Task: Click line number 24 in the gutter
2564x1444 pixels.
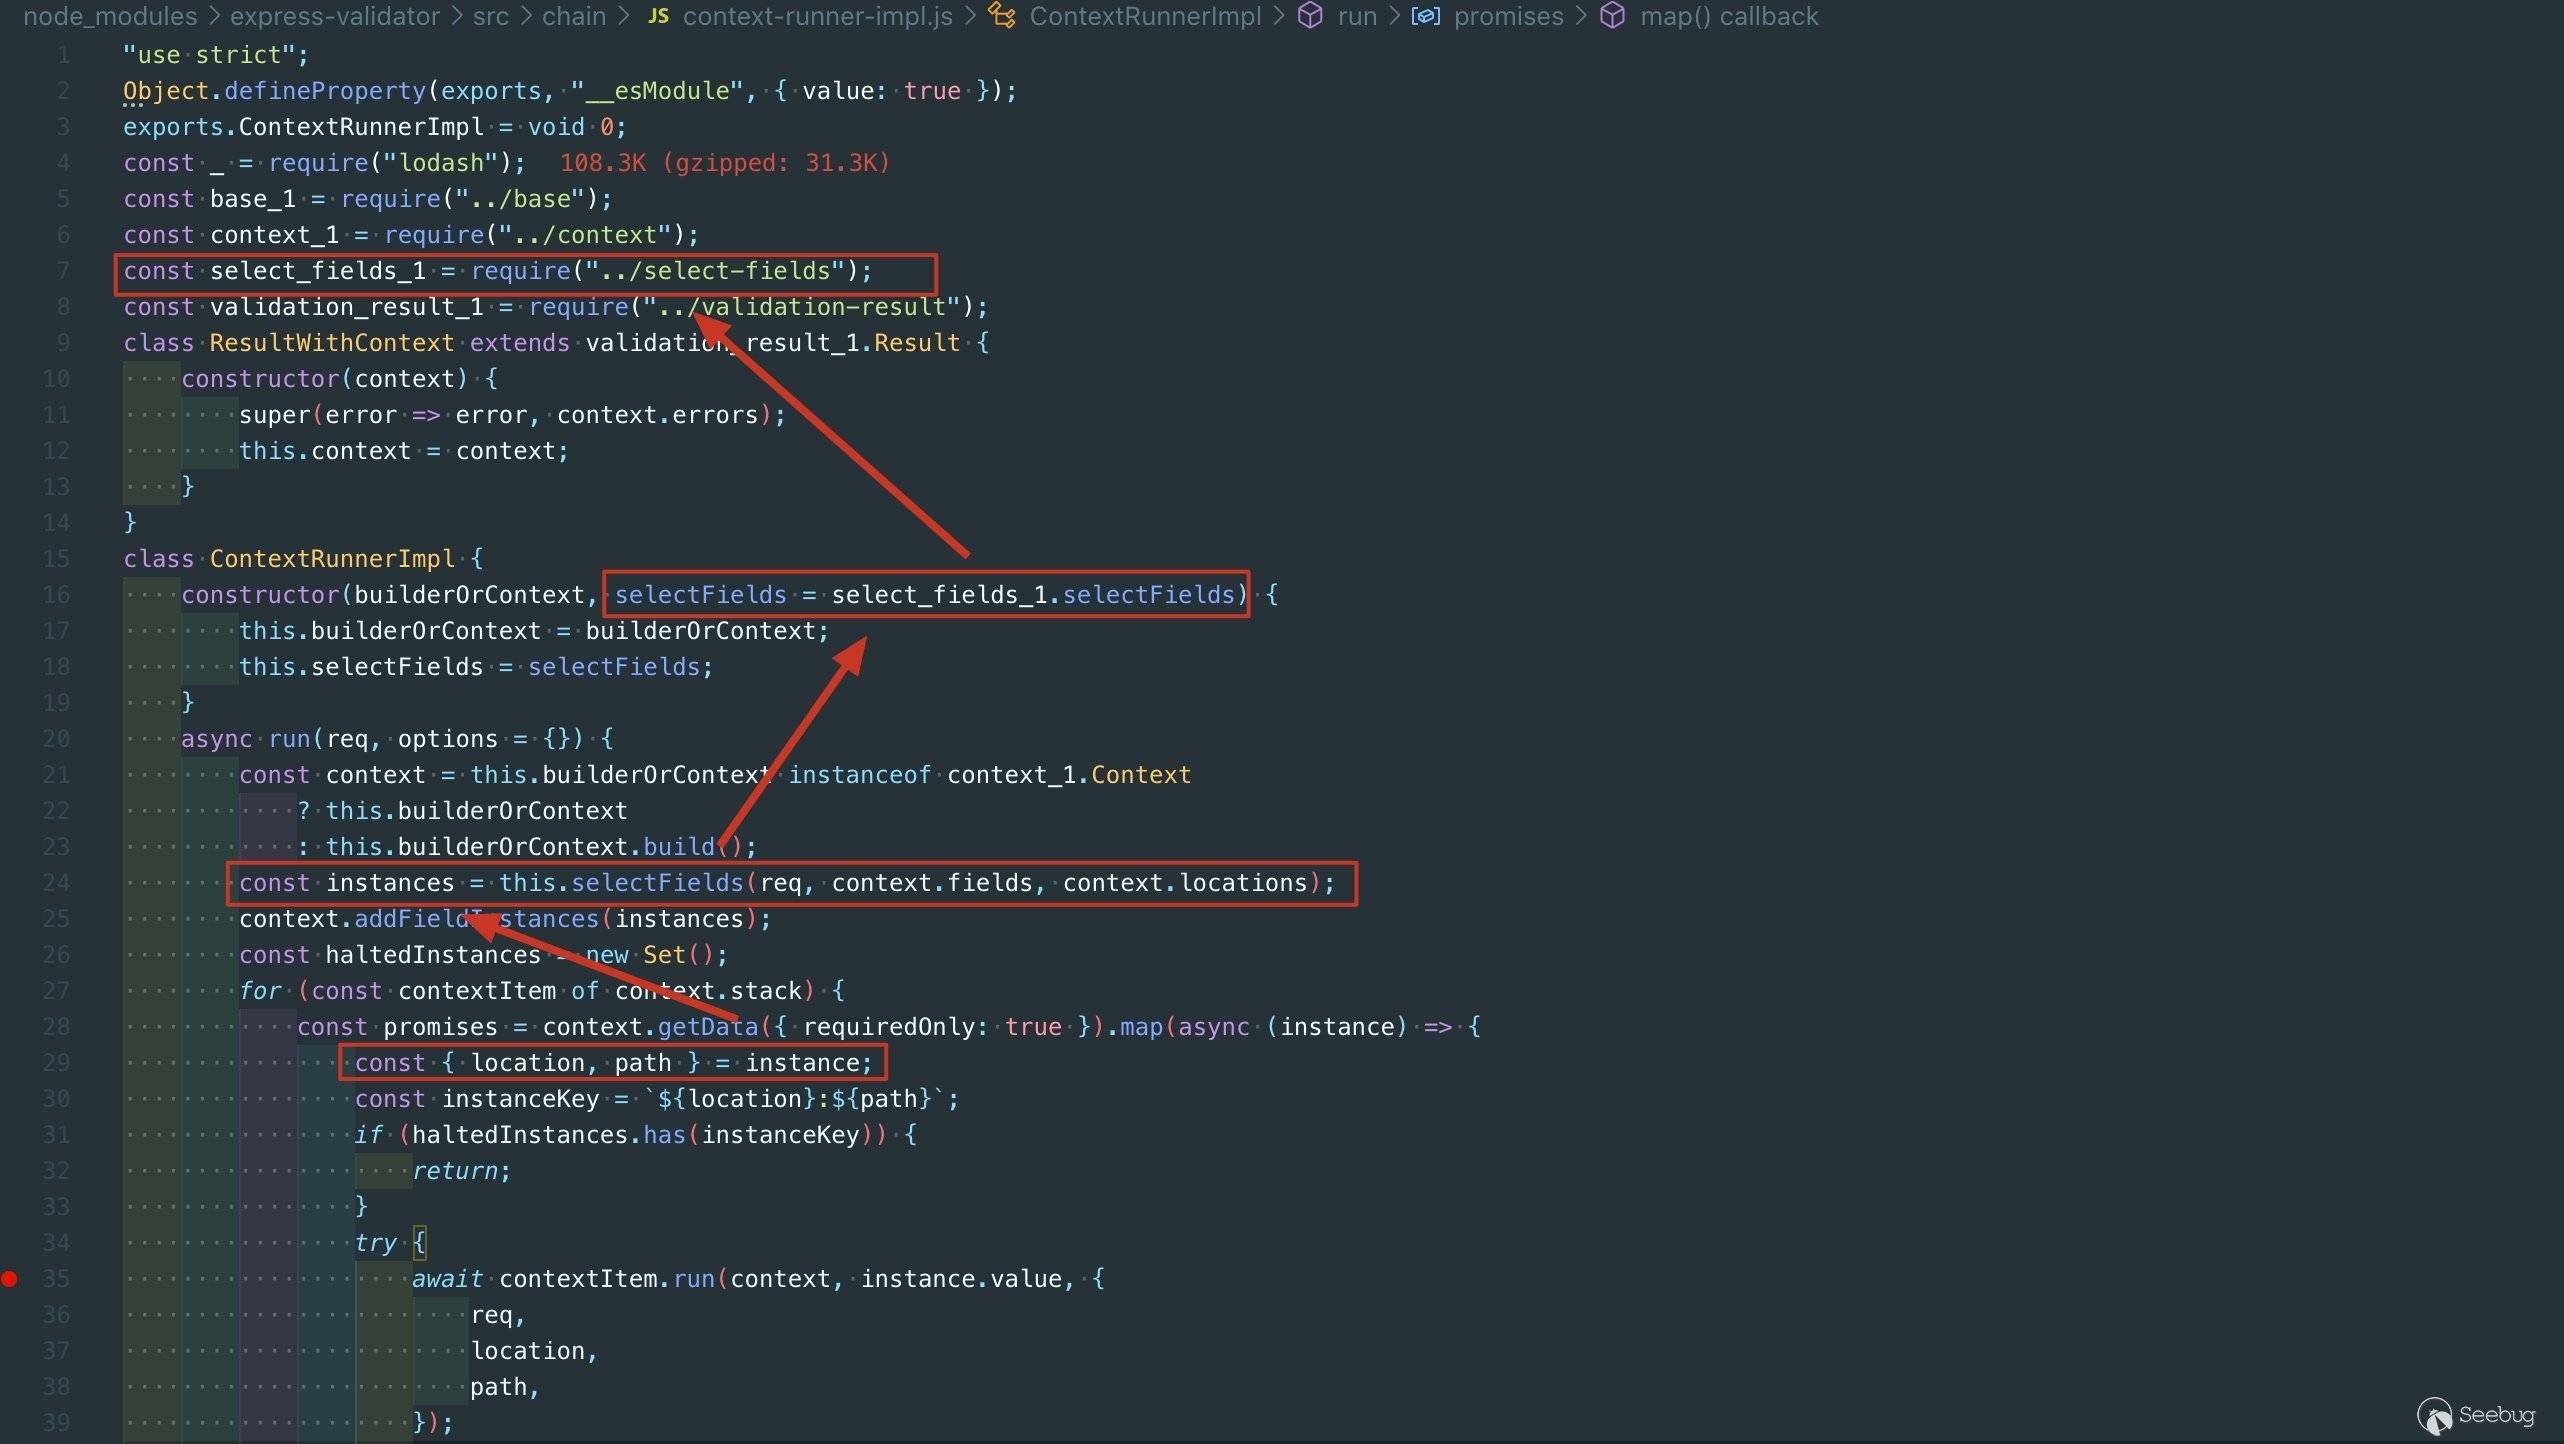Action: coord(56,883)
